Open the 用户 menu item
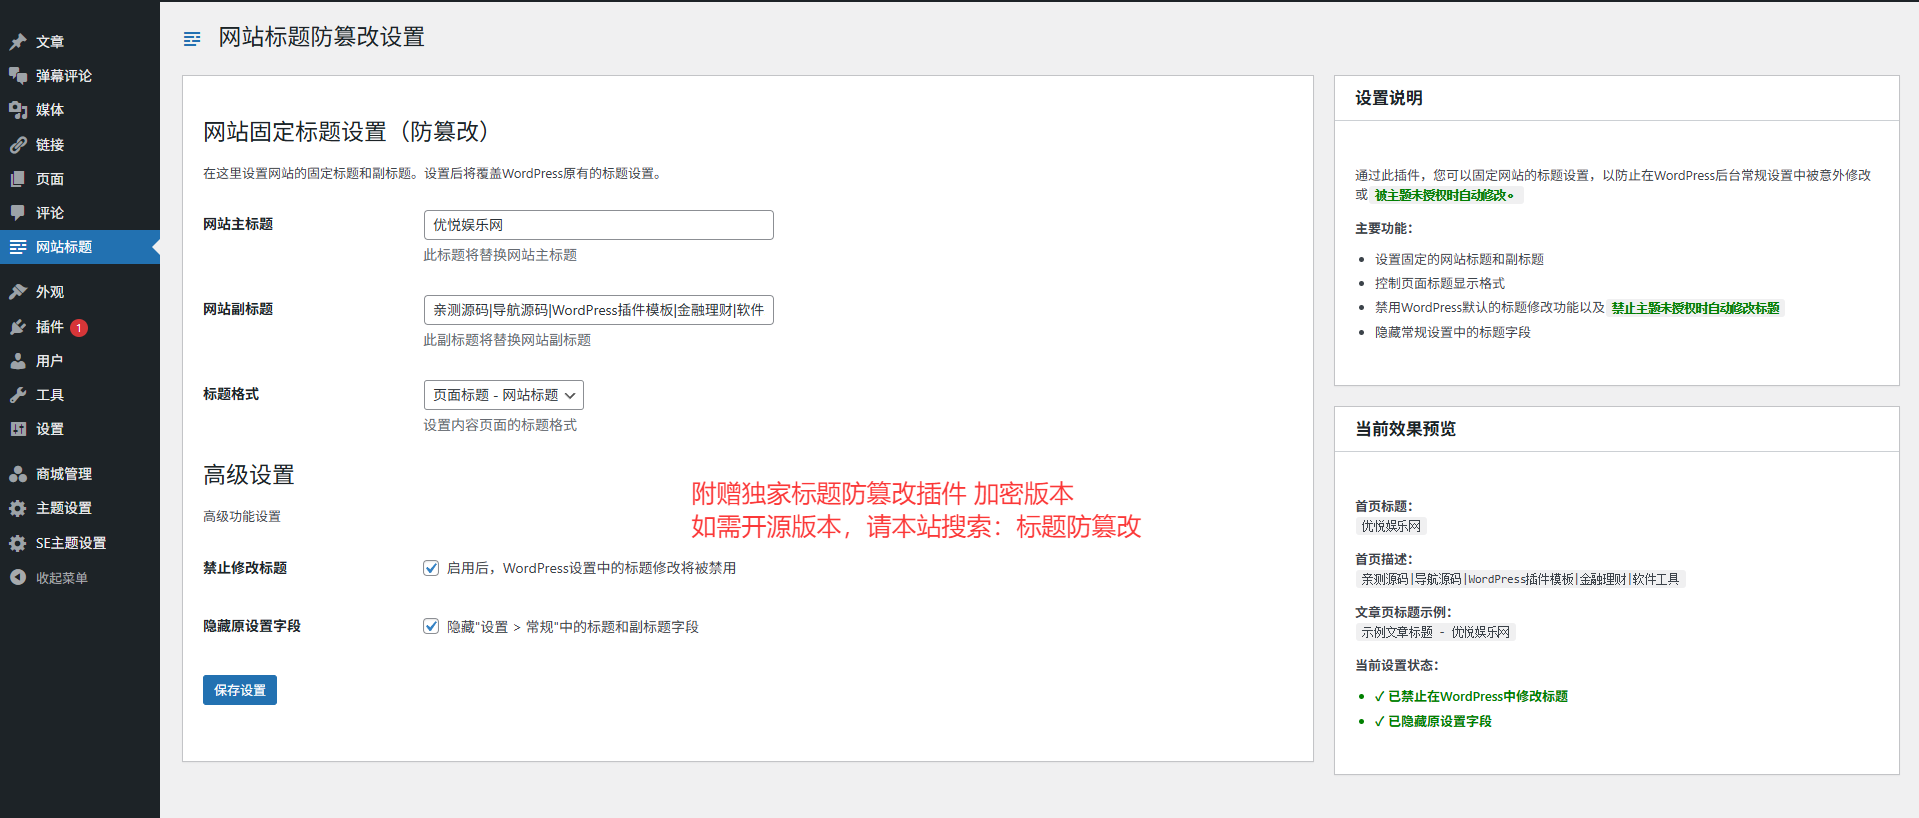 (x=49, y=361)
